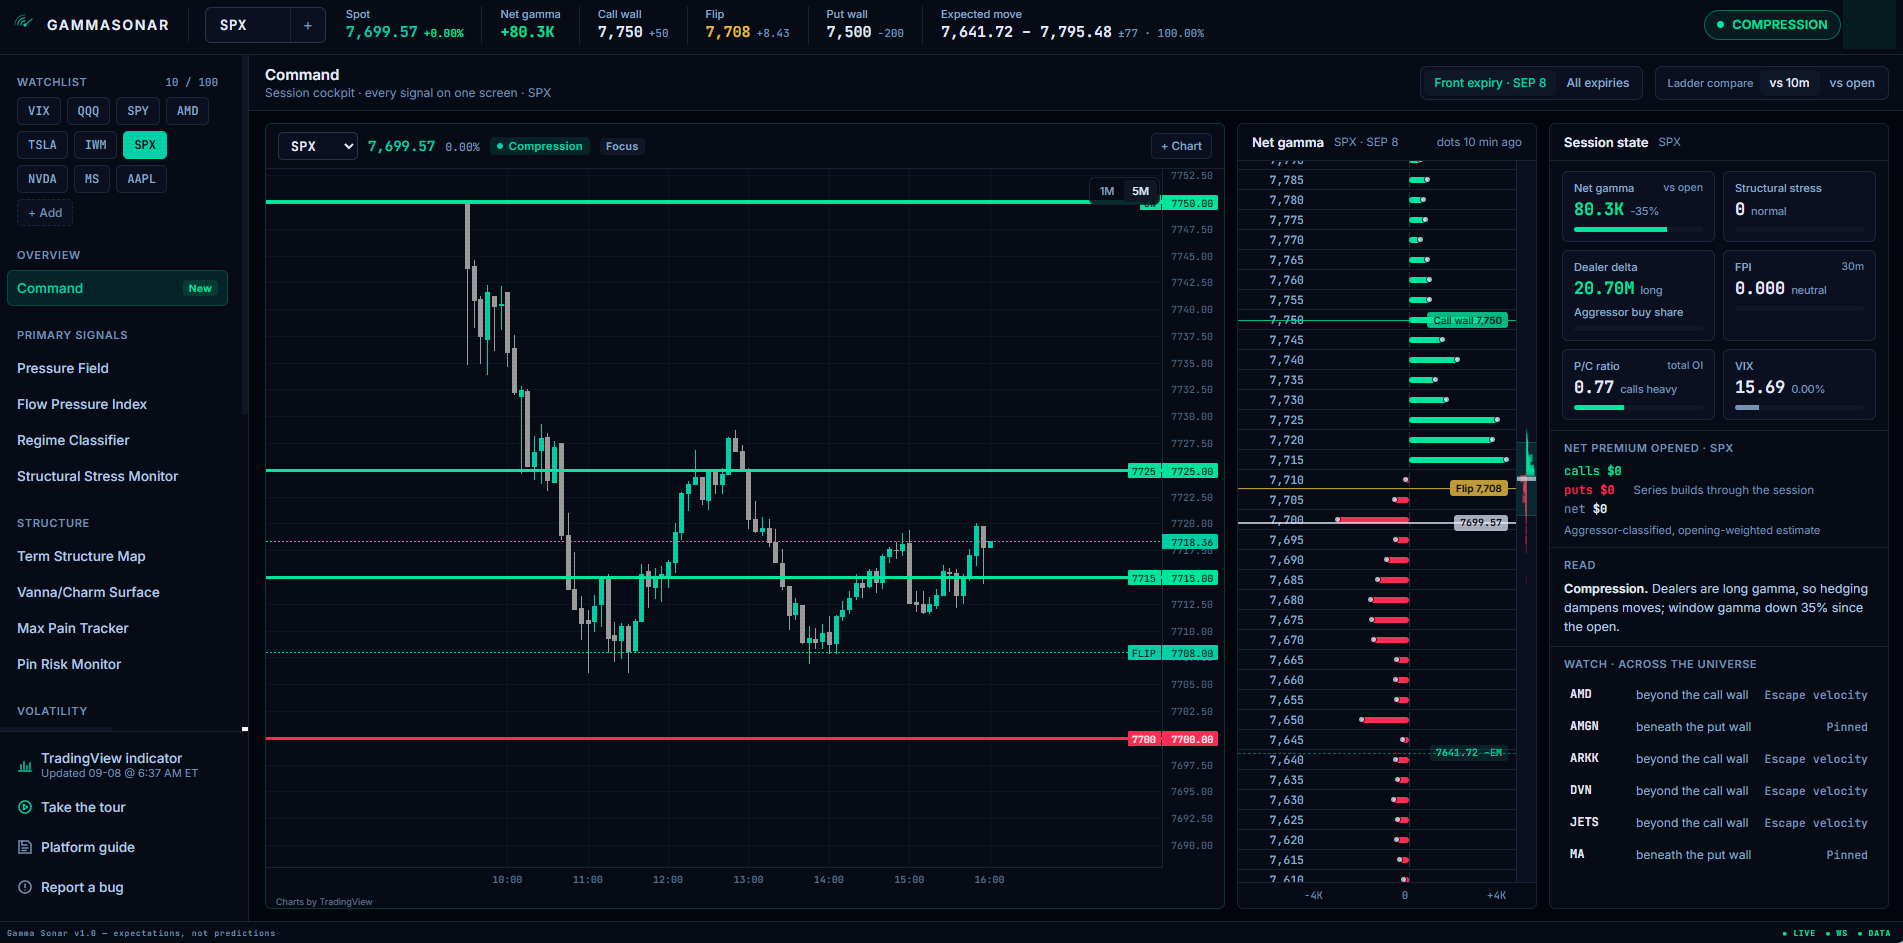Toggle the Focus mode chip
This screenshot has width=1903, height=943.
pos(621,146)
